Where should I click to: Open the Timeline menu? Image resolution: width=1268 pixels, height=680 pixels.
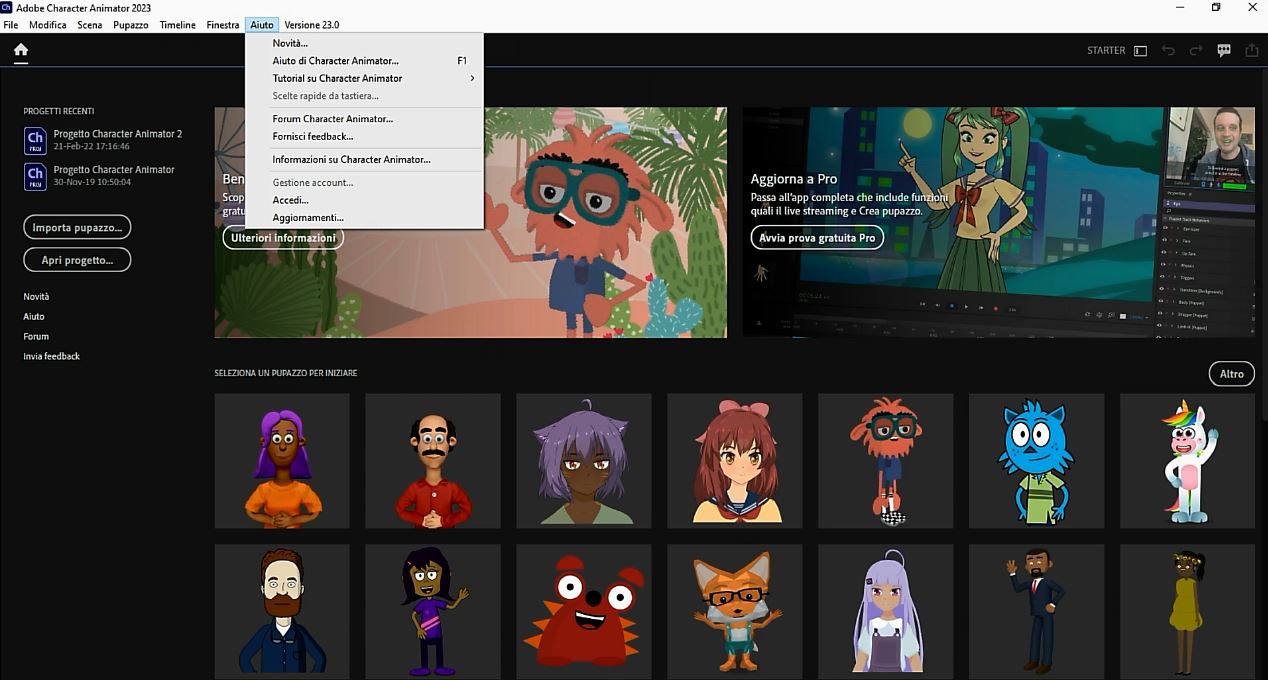click(x=178, y=25)
